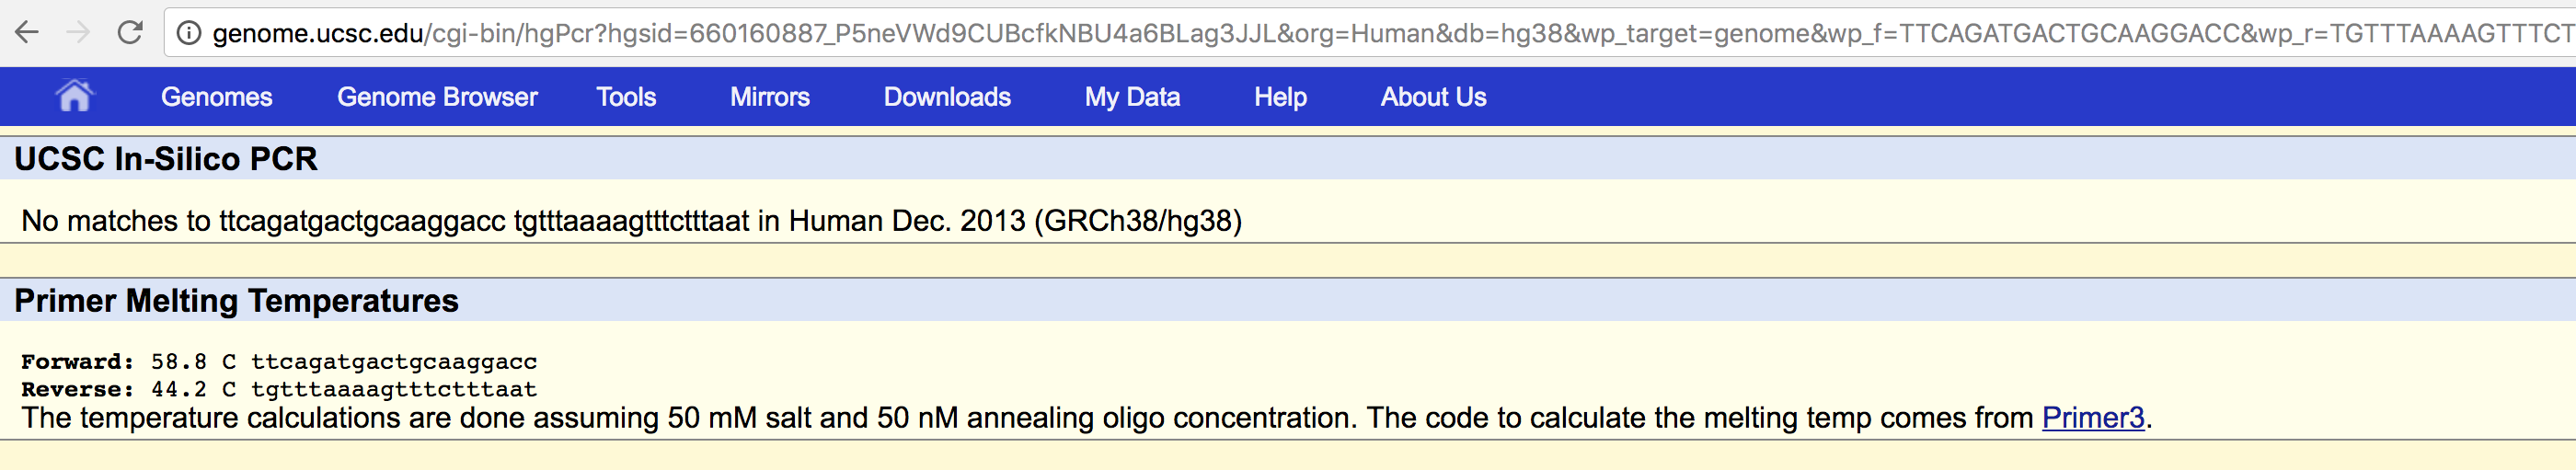Open the Genome Browser menu

(437, 97)
